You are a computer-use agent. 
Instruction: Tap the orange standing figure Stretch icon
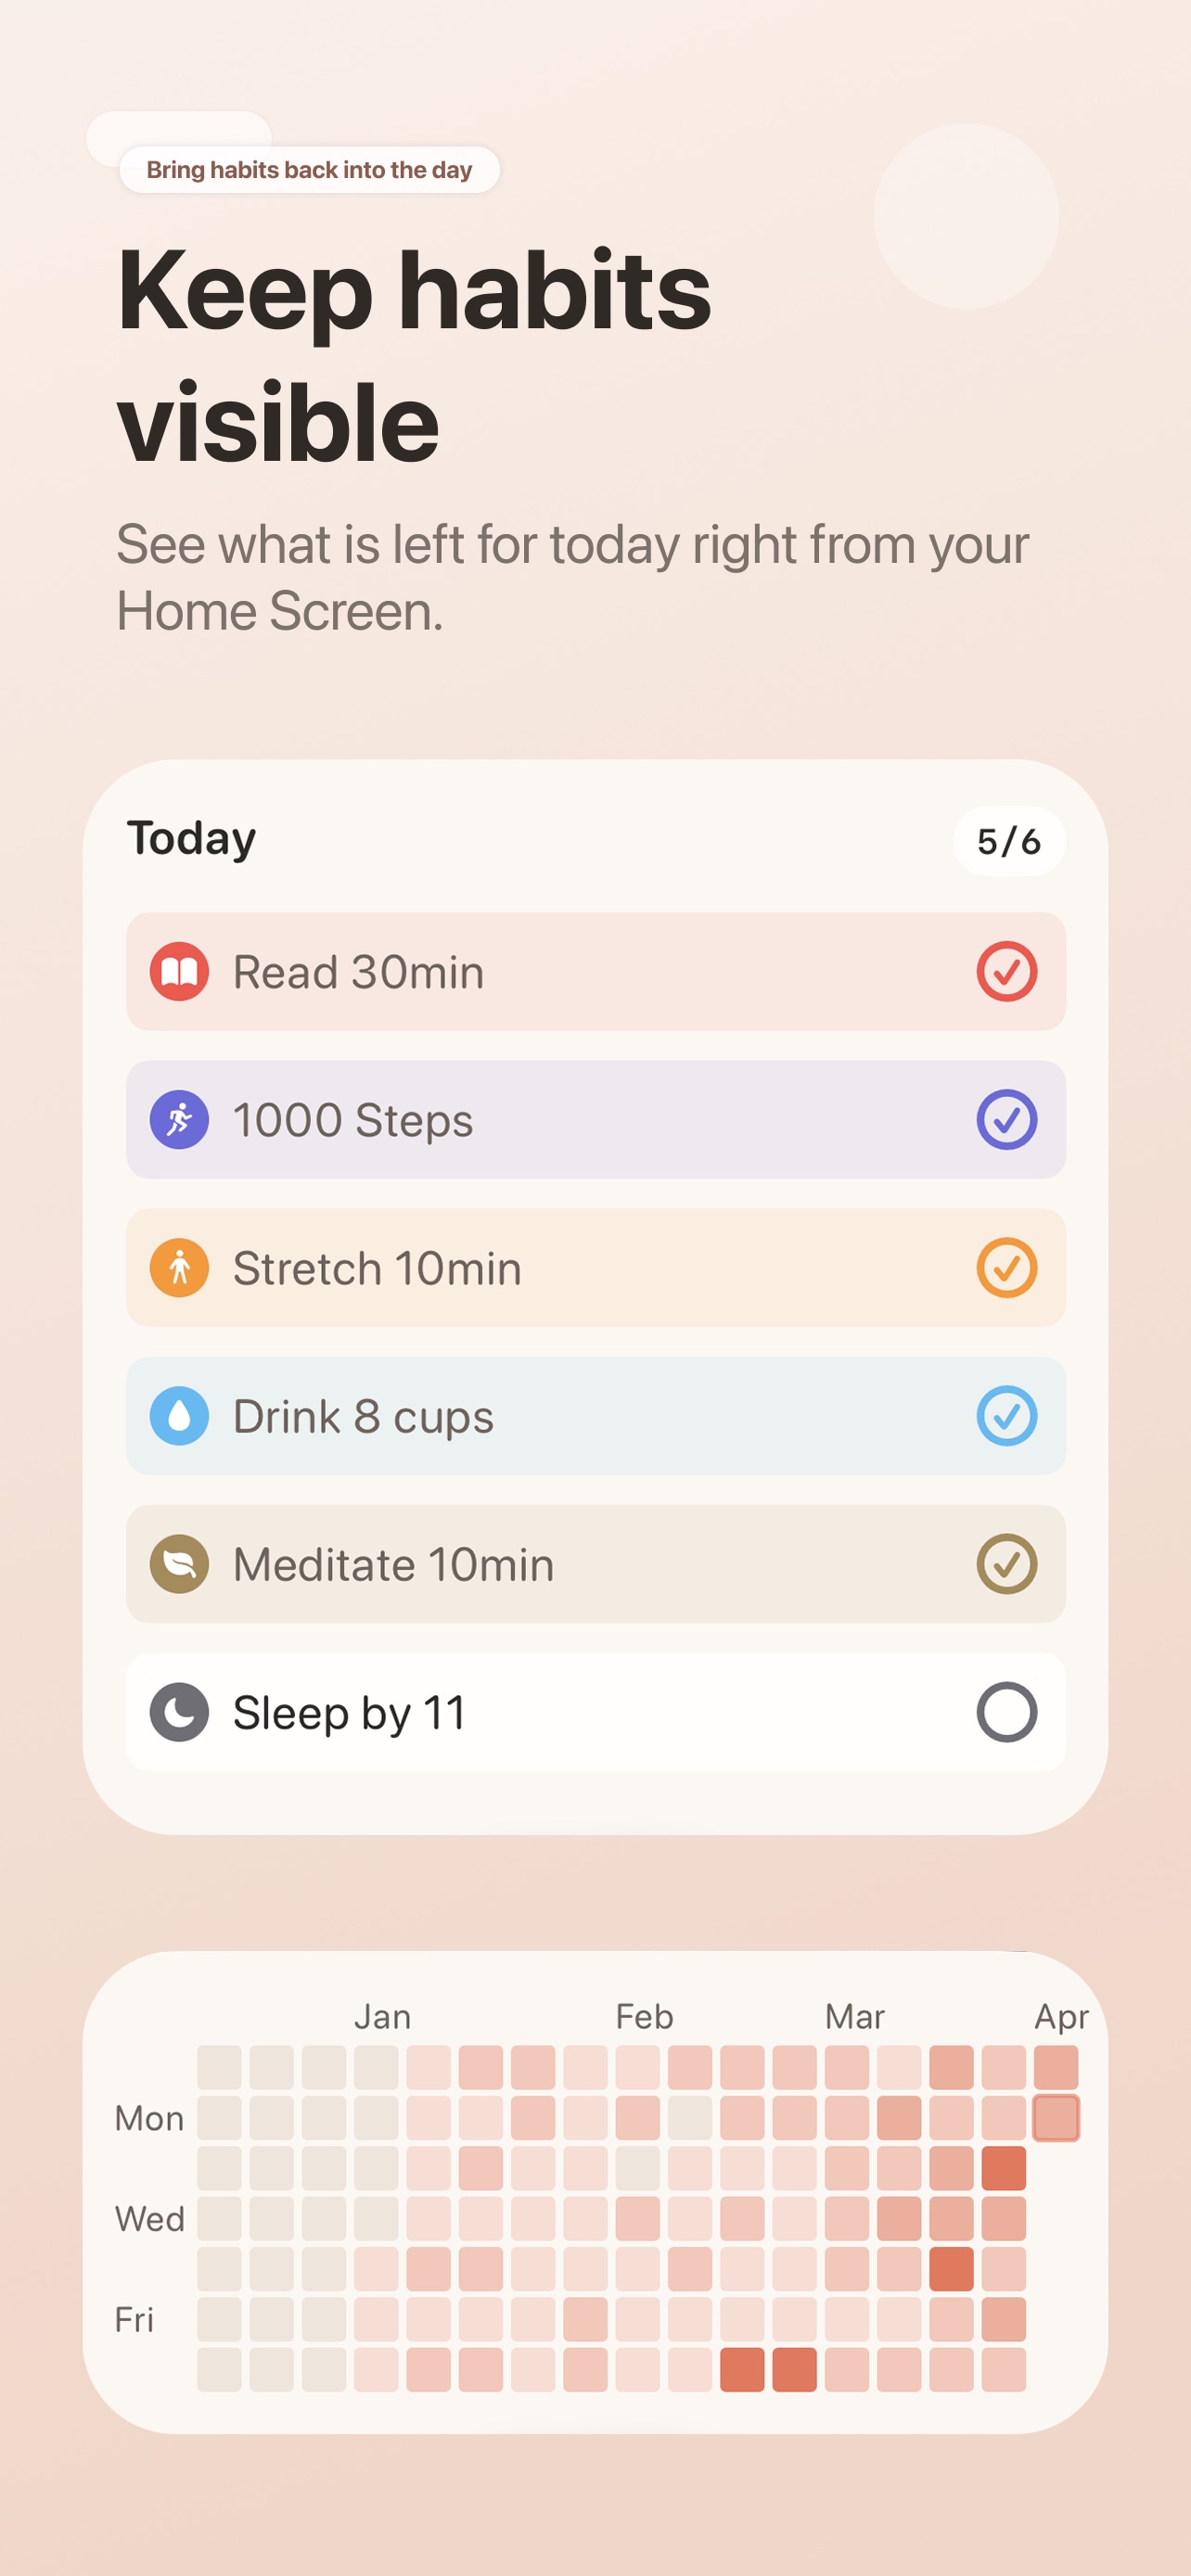(x=179, y=1267)
